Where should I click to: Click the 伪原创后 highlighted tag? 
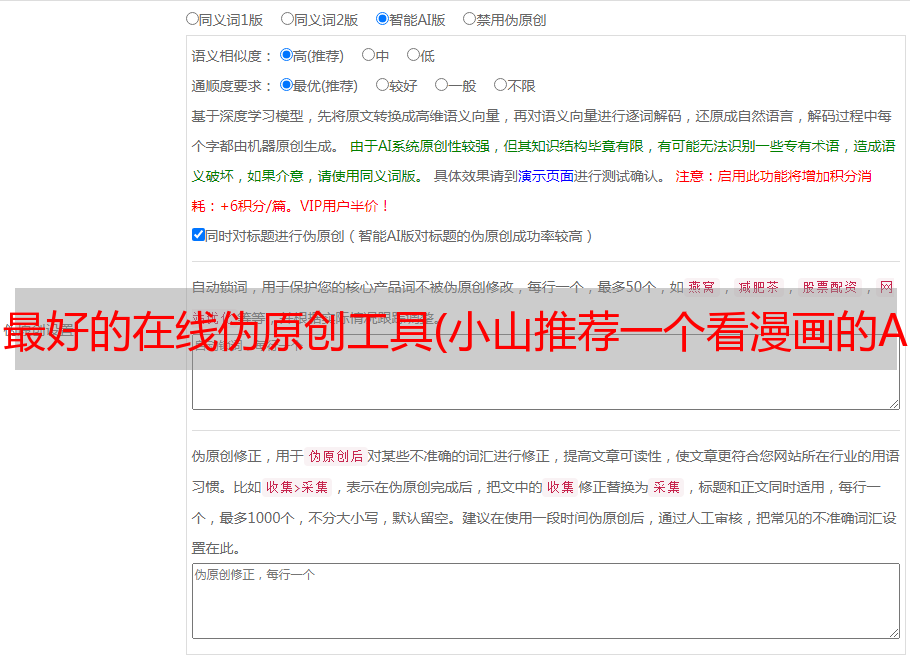tap(336, 456)
